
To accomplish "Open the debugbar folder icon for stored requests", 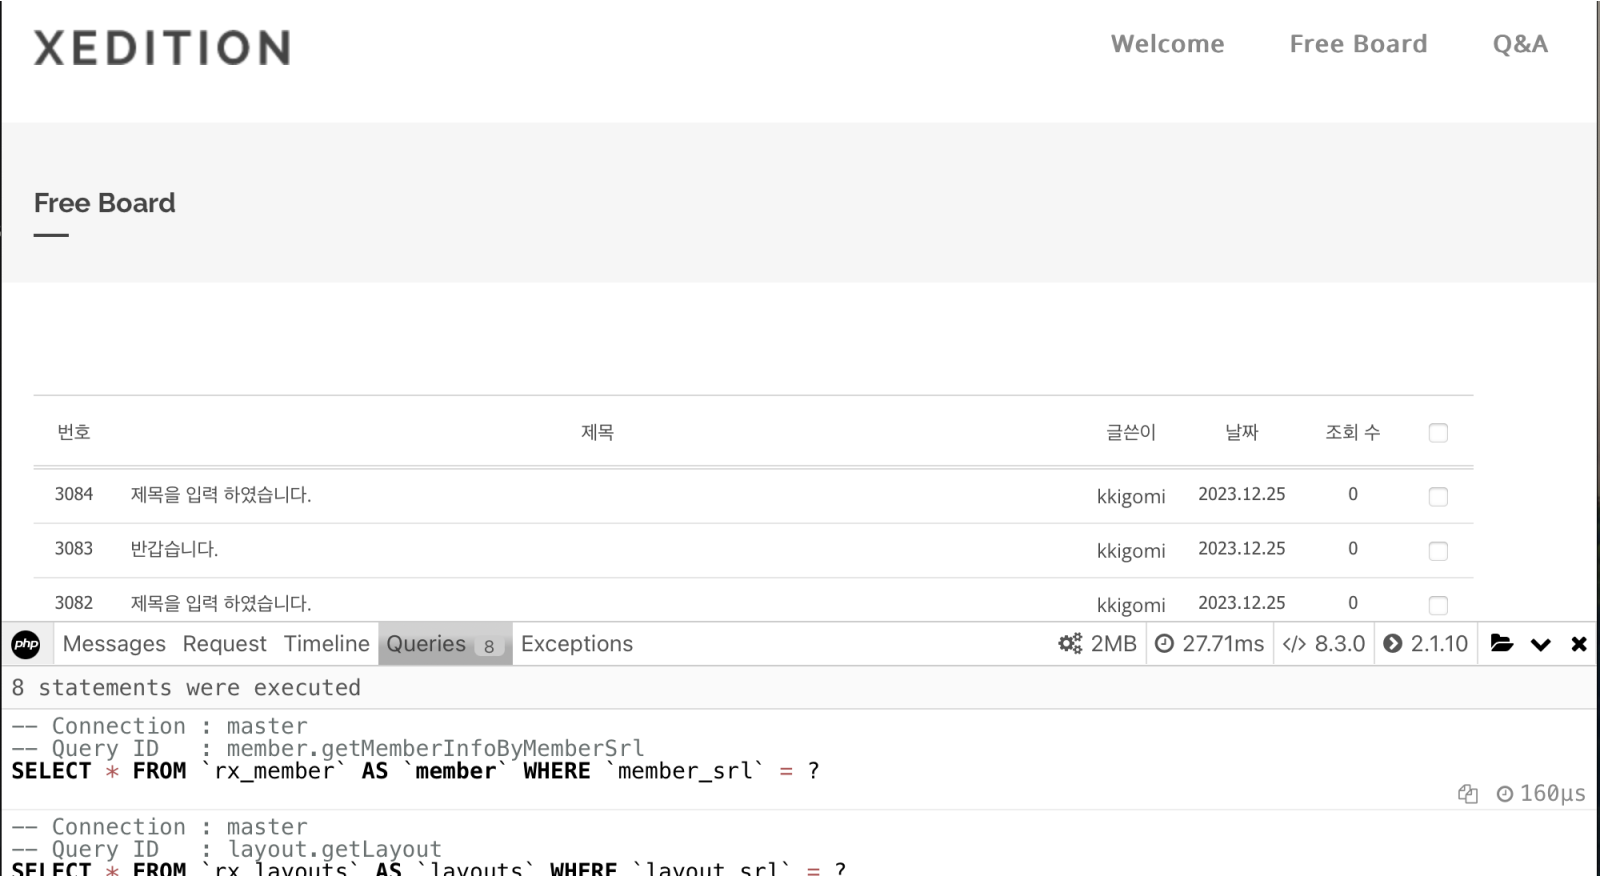I will tap(1501, 644).
